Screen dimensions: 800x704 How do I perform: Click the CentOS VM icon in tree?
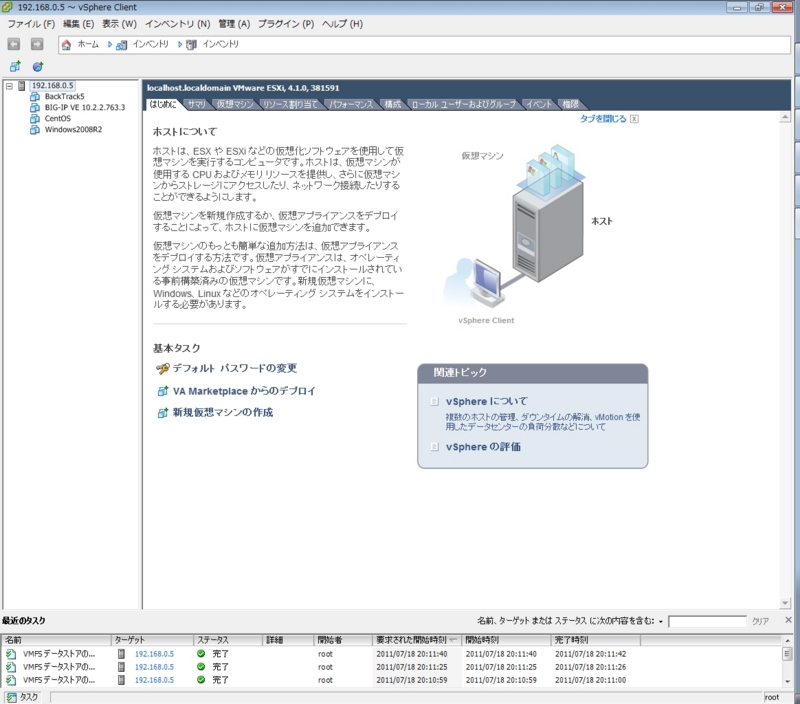tap(35, 118)
